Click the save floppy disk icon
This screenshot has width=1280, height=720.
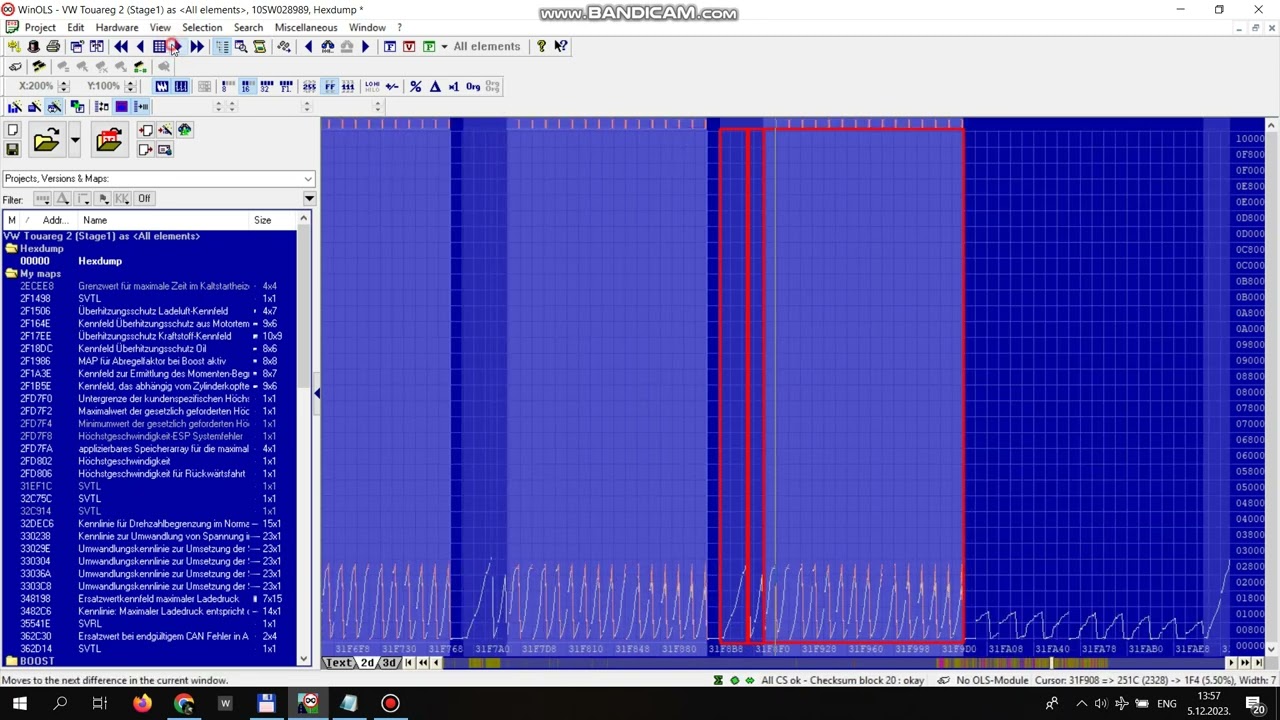click(12, 150)
